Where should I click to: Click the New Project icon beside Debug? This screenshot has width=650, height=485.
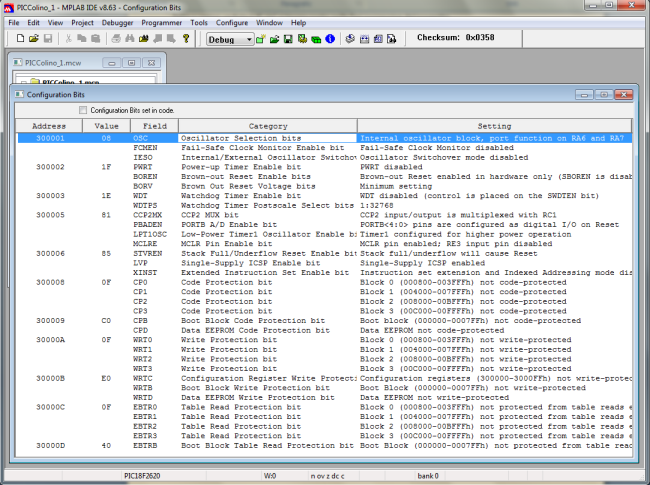click(260, 39)
